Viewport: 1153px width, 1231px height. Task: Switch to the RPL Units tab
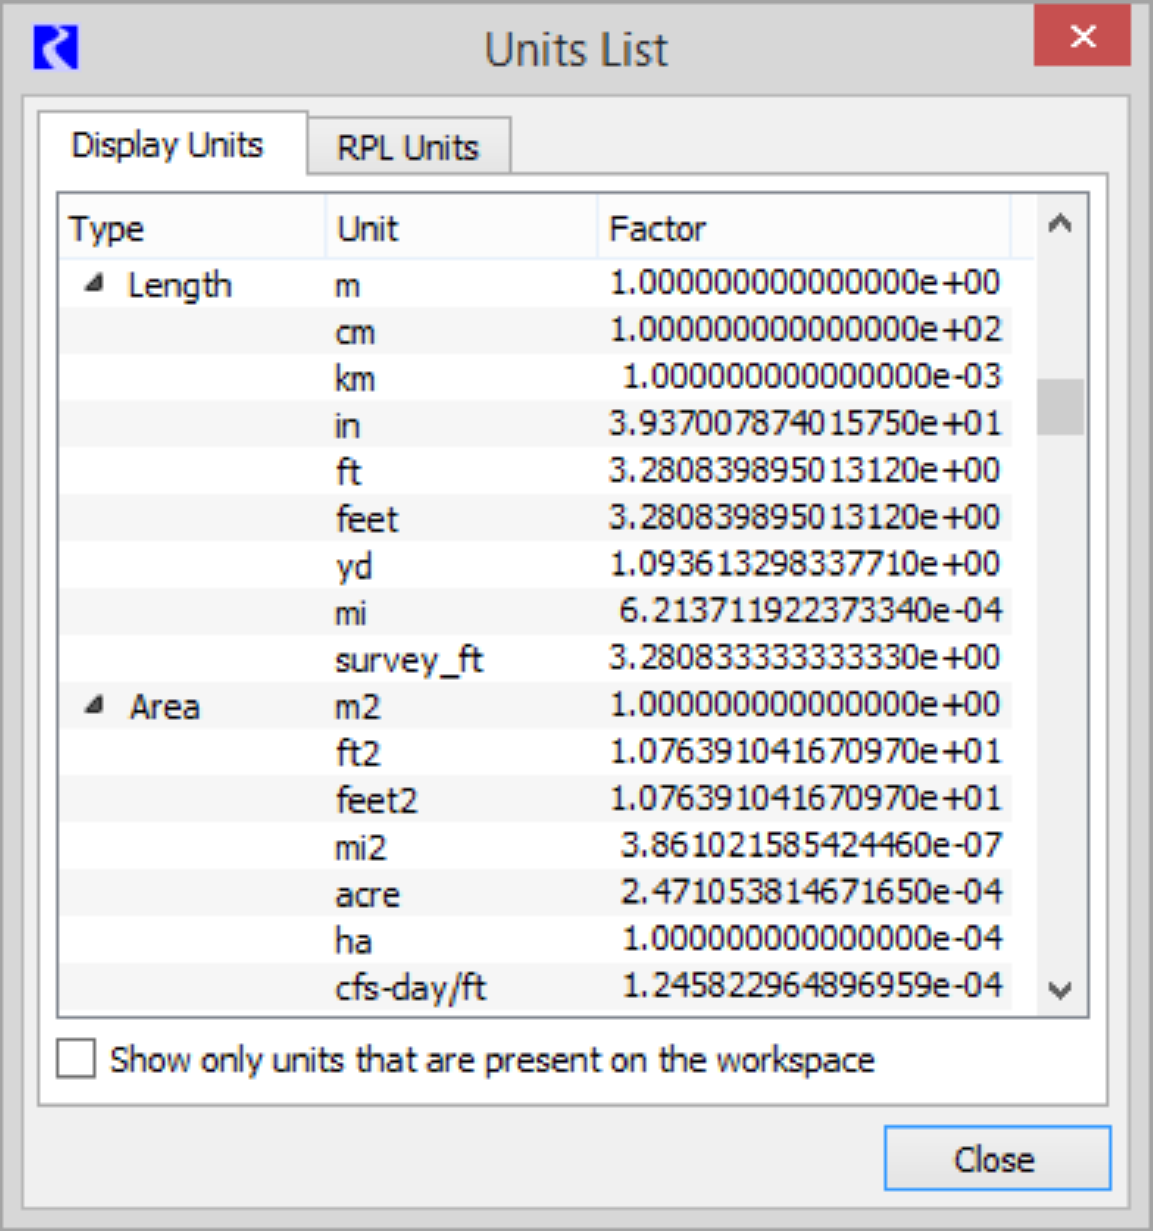pos(408,148)
